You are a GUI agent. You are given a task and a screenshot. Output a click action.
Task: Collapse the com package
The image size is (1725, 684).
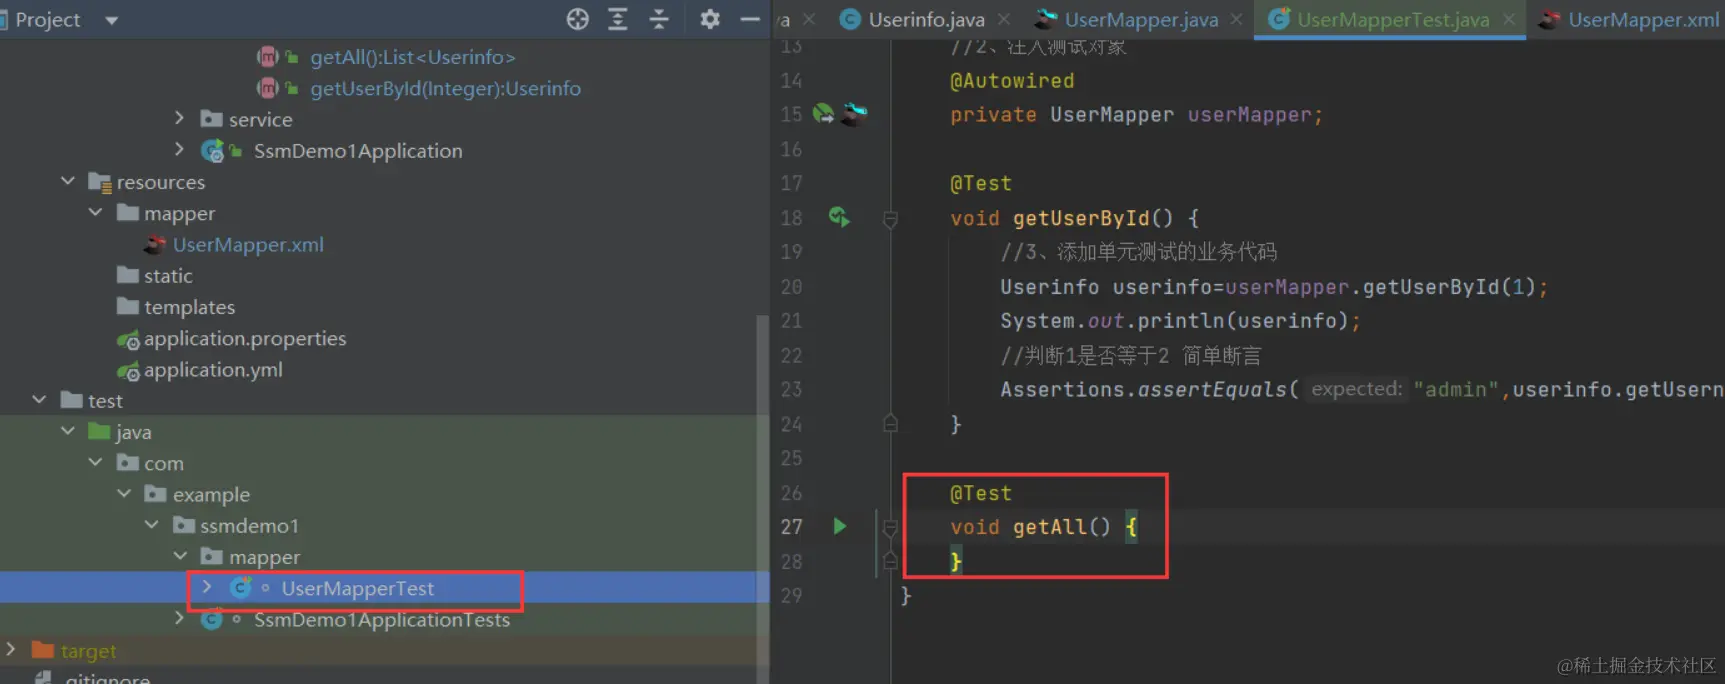click(95, 462)
